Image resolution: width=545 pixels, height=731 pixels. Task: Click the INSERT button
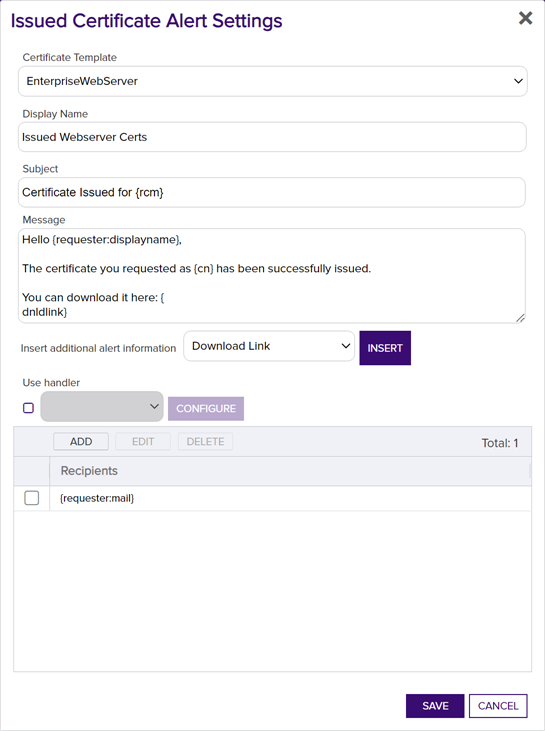(385, 348)
